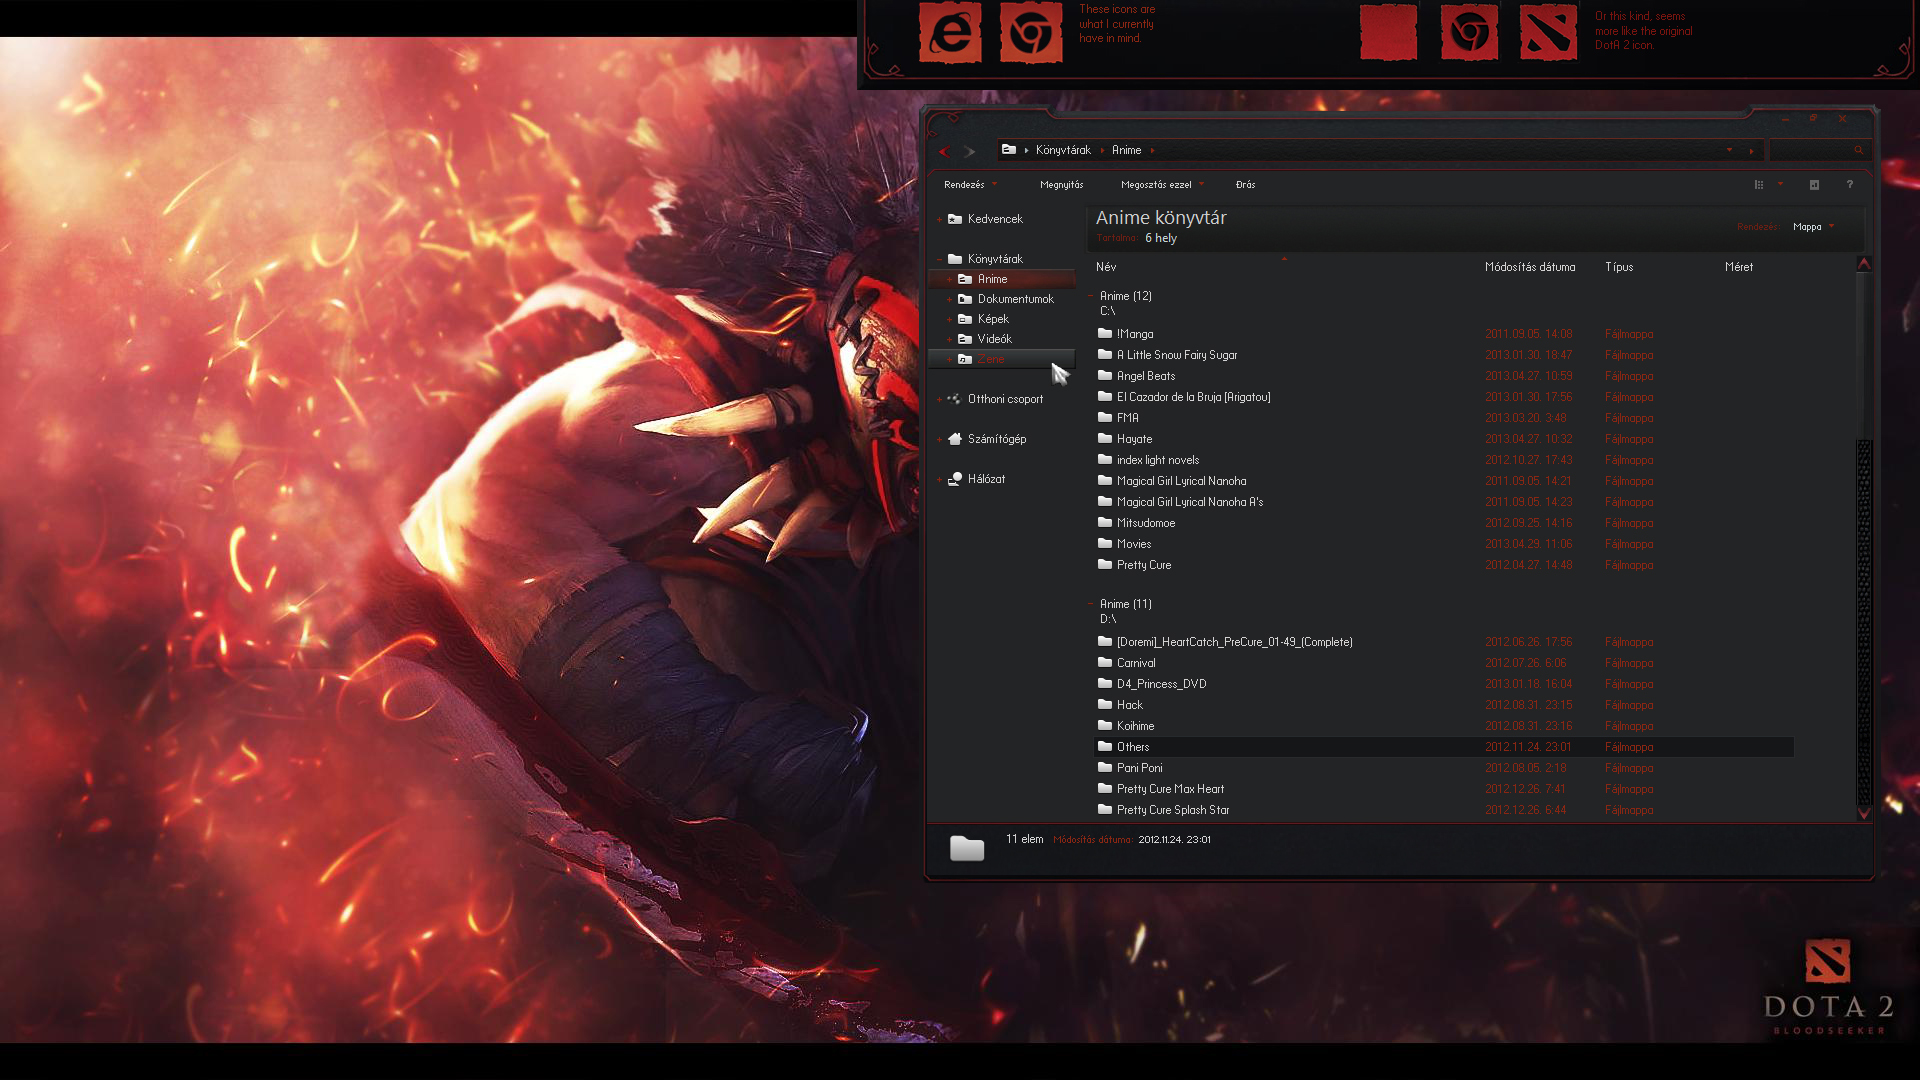Viewport: 1920px width, 1080px height.
Task: Click inside the search input field
Action: 1810,150
